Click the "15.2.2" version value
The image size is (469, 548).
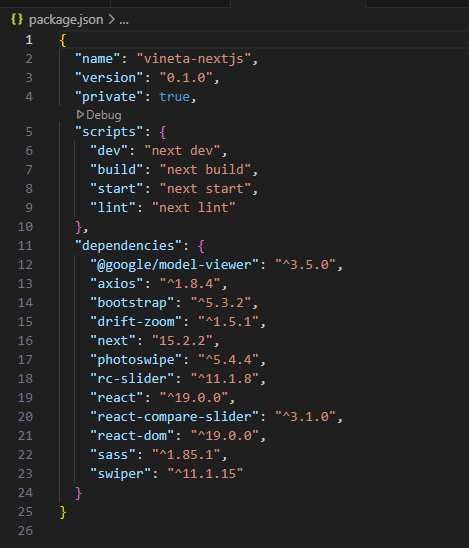pos(182,340)
